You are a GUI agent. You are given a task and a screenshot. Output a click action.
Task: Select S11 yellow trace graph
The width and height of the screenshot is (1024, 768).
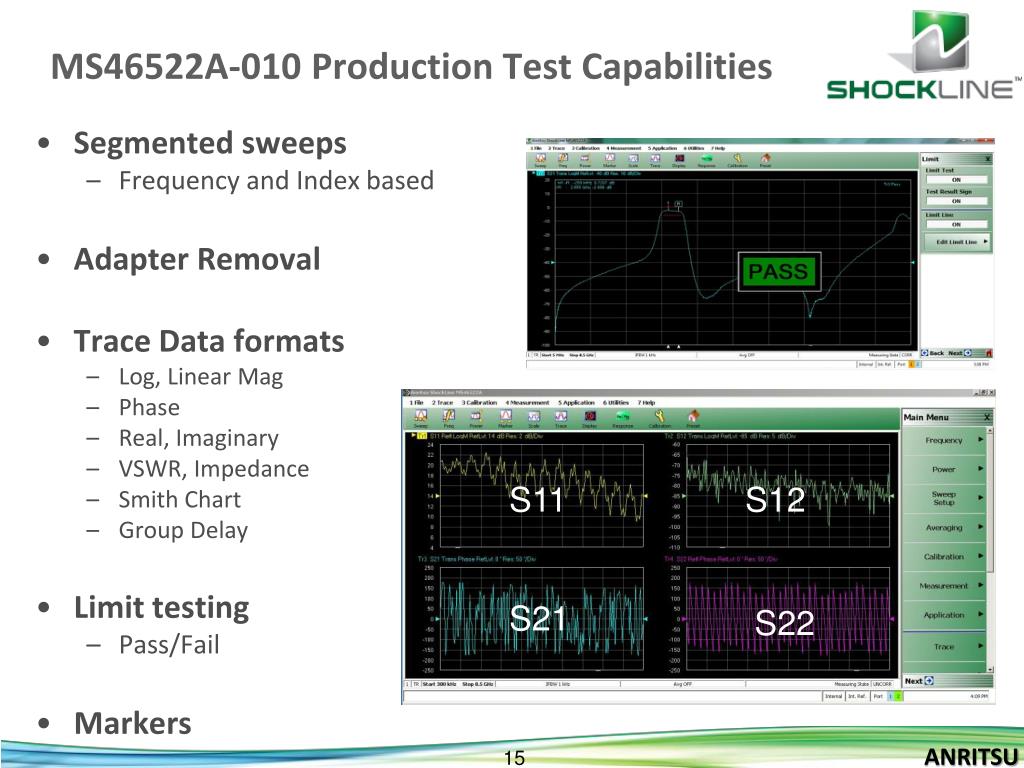(541, 495)
